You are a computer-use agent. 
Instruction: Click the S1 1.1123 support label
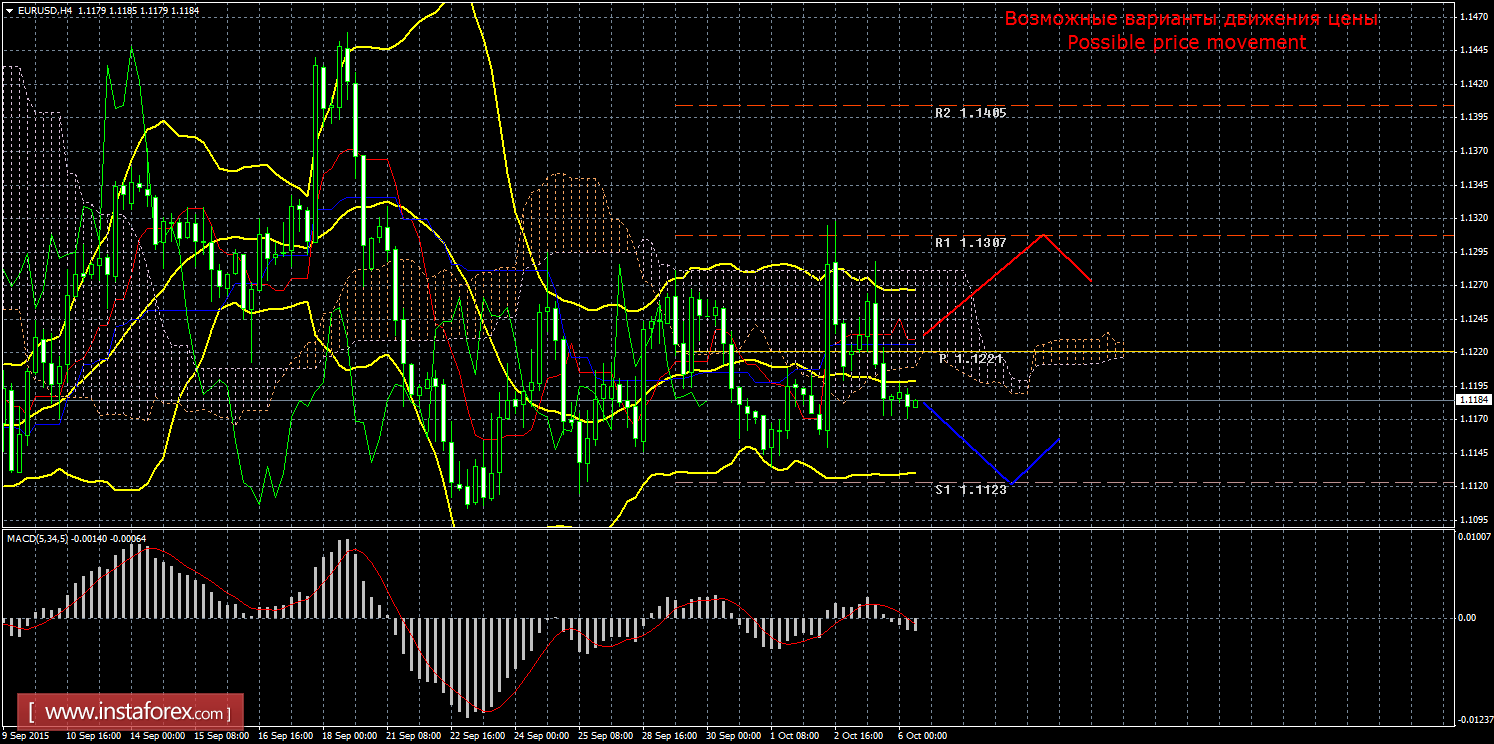[970, 490]
